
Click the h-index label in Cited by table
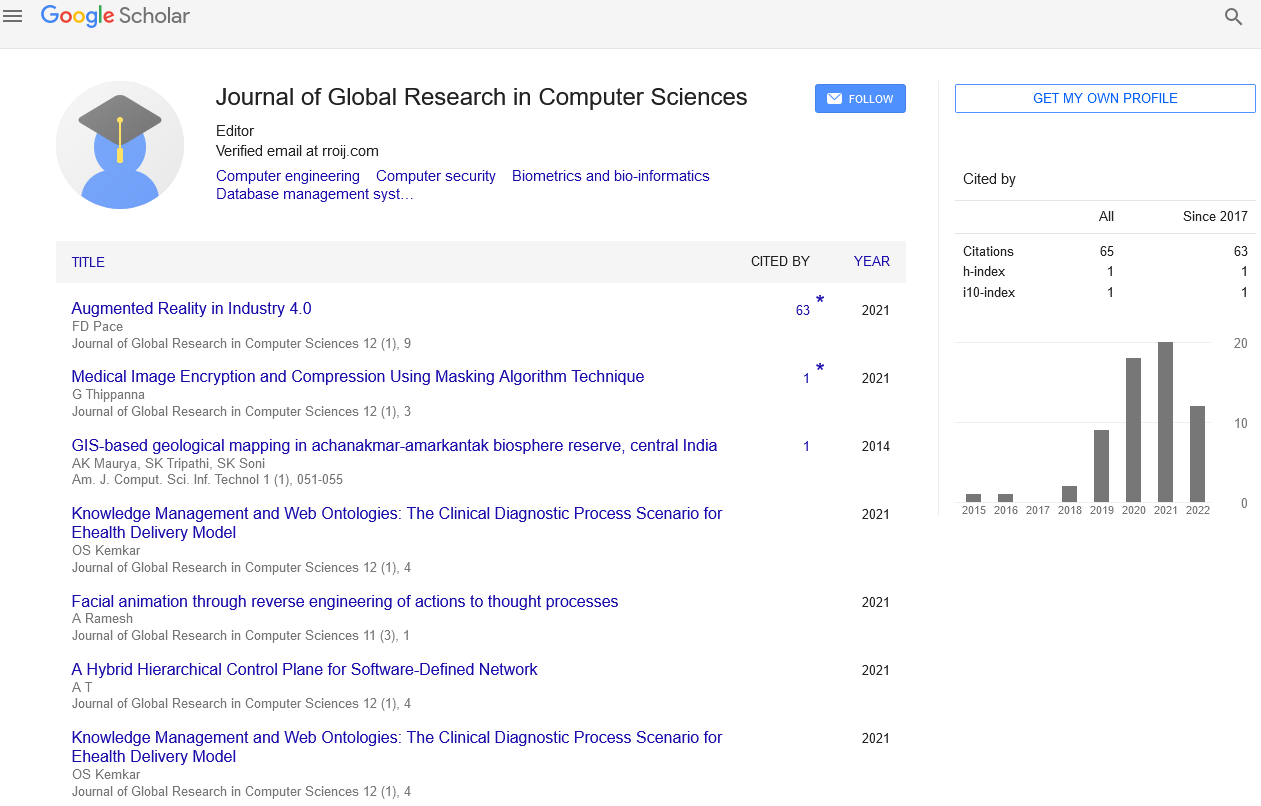click(984, 272)
